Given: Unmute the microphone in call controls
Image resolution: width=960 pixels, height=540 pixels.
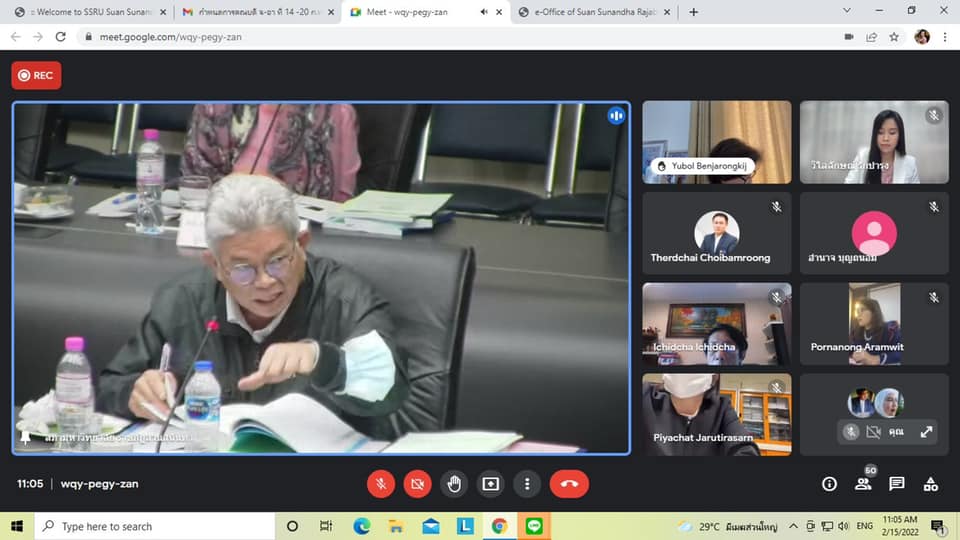Looking at the screenshot, I should point(380,484).
